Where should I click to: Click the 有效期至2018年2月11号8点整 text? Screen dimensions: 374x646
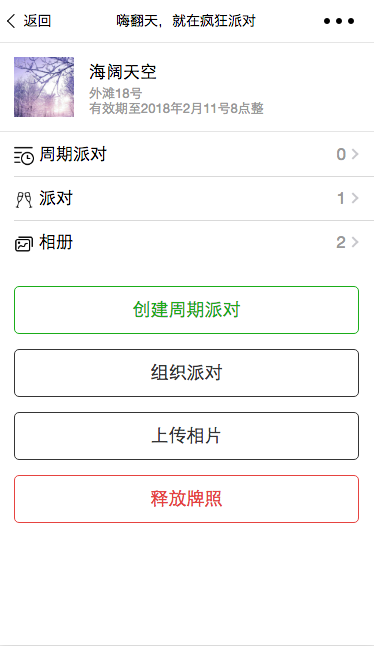176,109
